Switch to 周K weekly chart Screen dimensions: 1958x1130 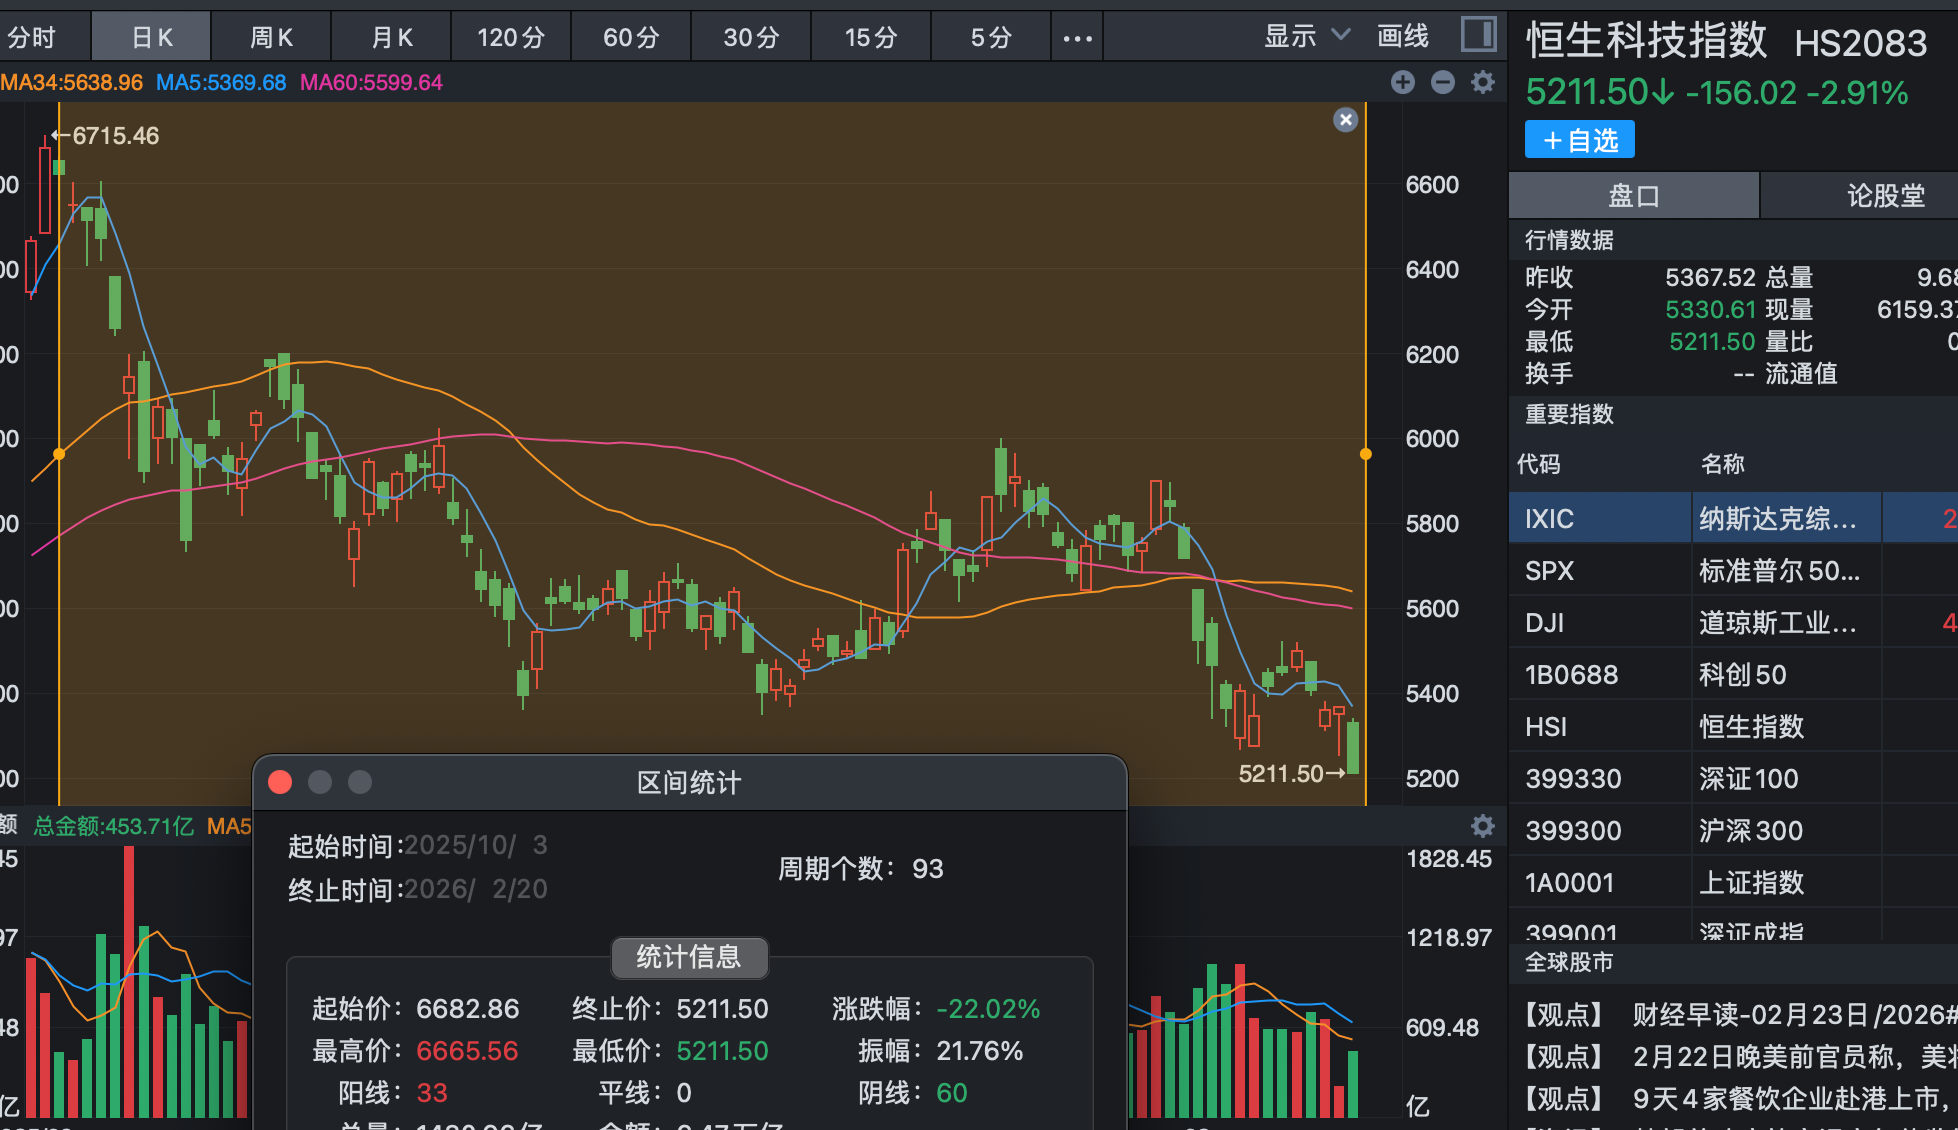coord(271,38)
